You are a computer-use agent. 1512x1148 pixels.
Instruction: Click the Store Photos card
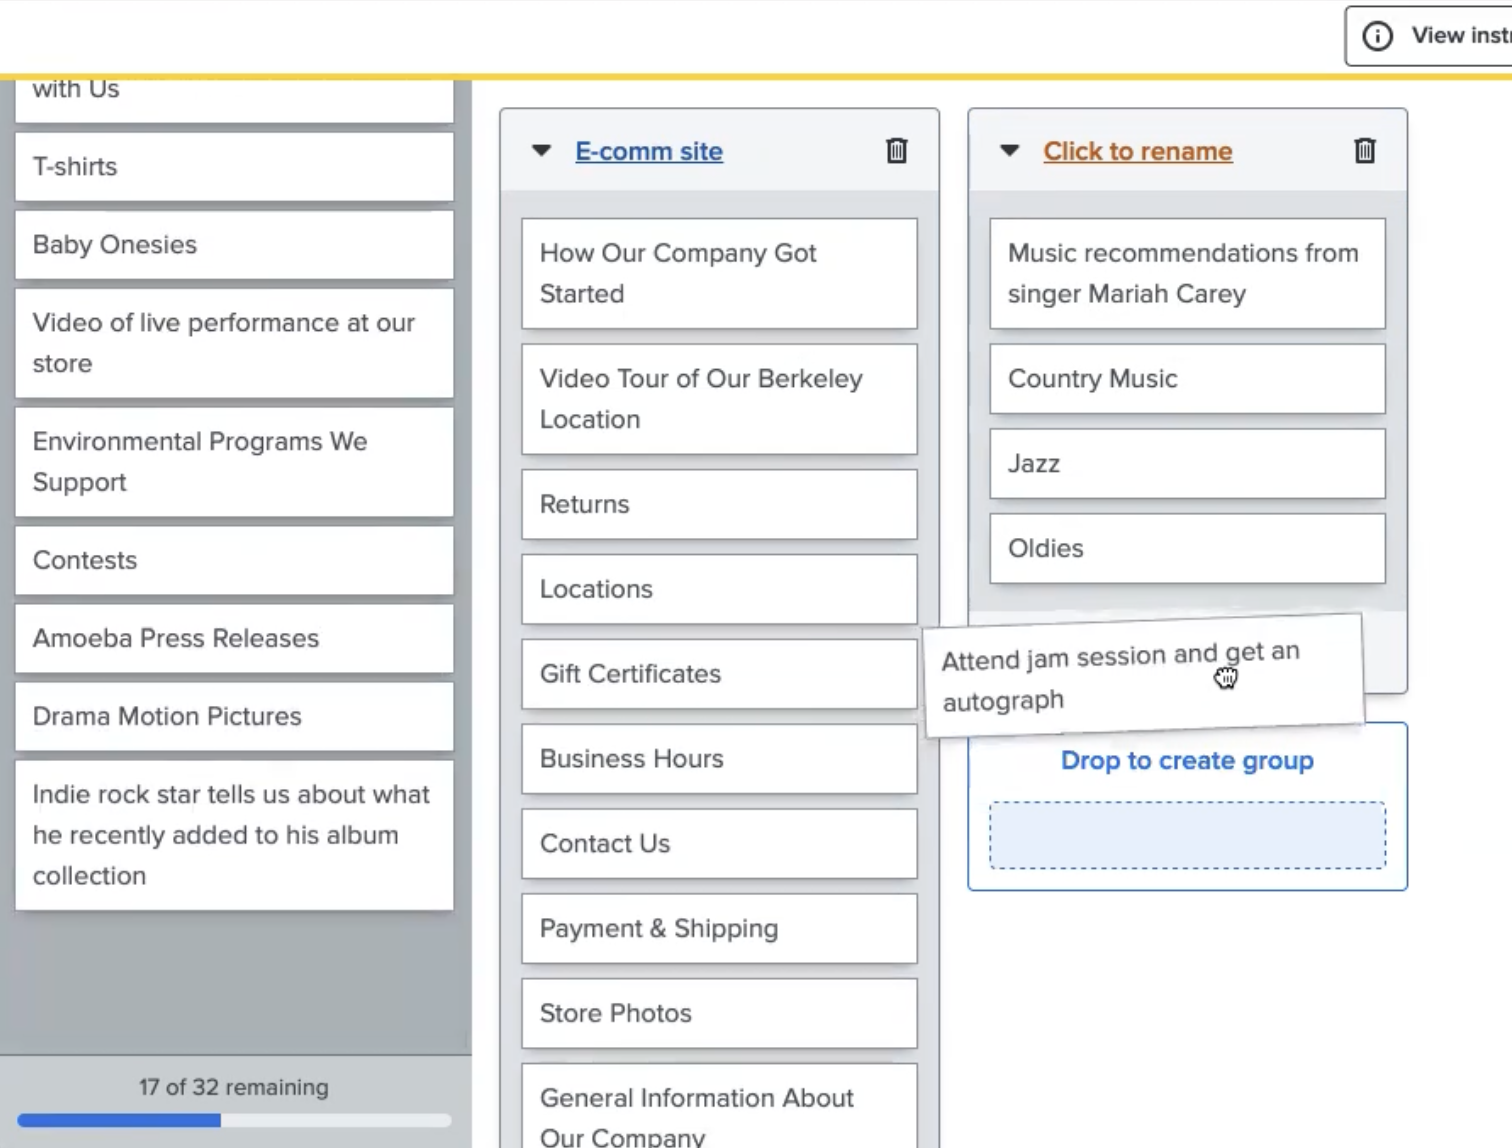719,1014
